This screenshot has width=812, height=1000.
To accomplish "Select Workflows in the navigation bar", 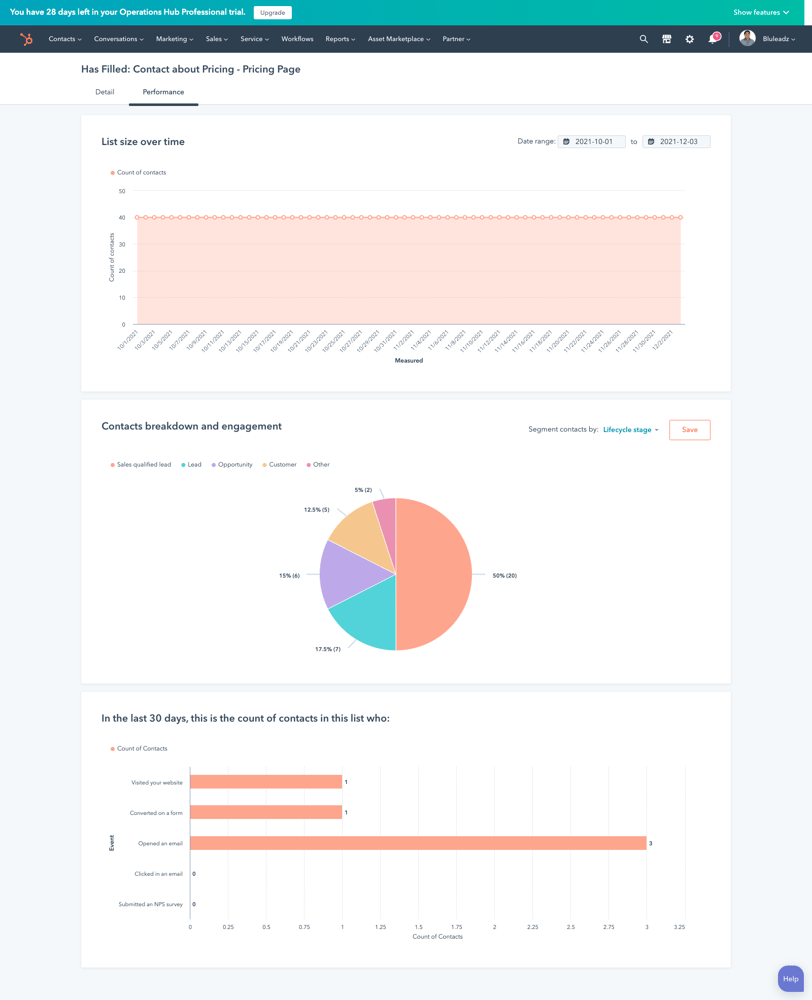I will [296, 38].
